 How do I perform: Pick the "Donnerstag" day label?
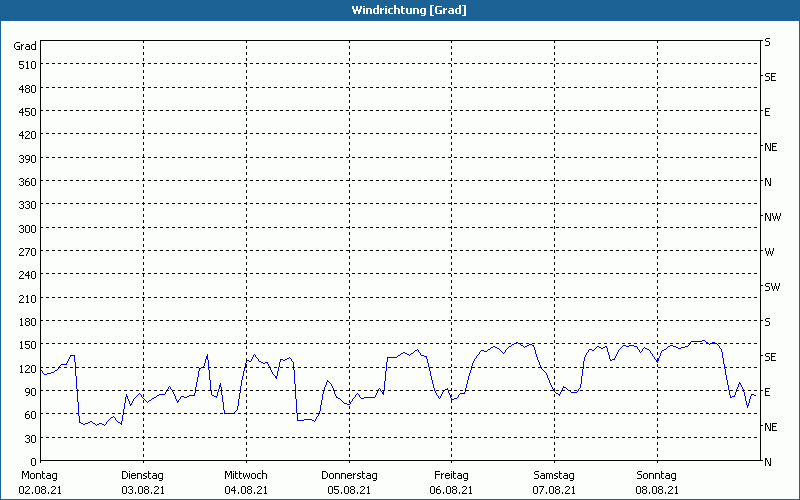[x=349, y=475]
